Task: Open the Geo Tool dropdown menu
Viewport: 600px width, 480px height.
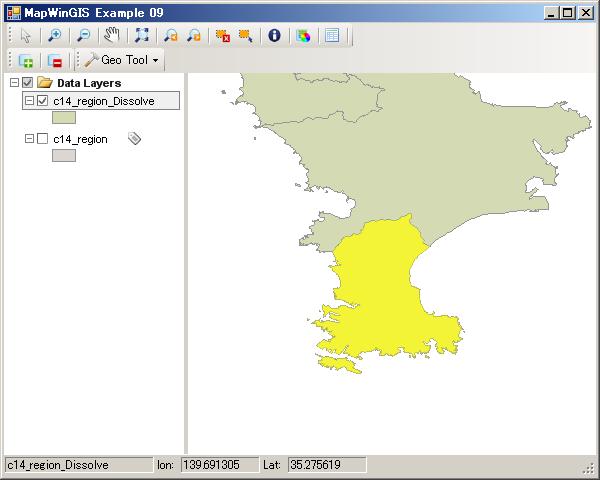Action: pyautogui.click(x=122, y=61)
